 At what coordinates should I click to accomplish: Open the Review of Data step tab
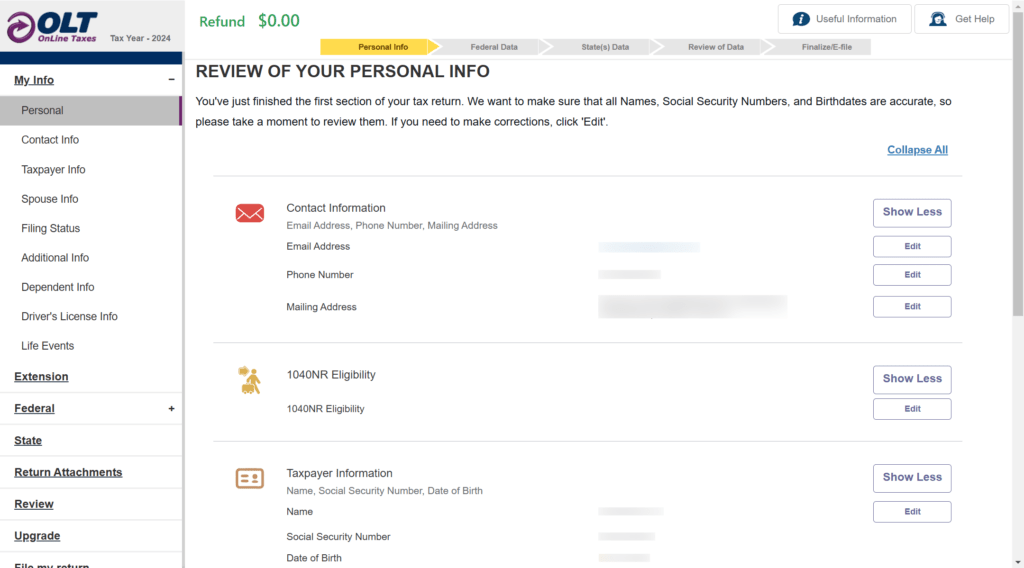(x=715, y=47)
